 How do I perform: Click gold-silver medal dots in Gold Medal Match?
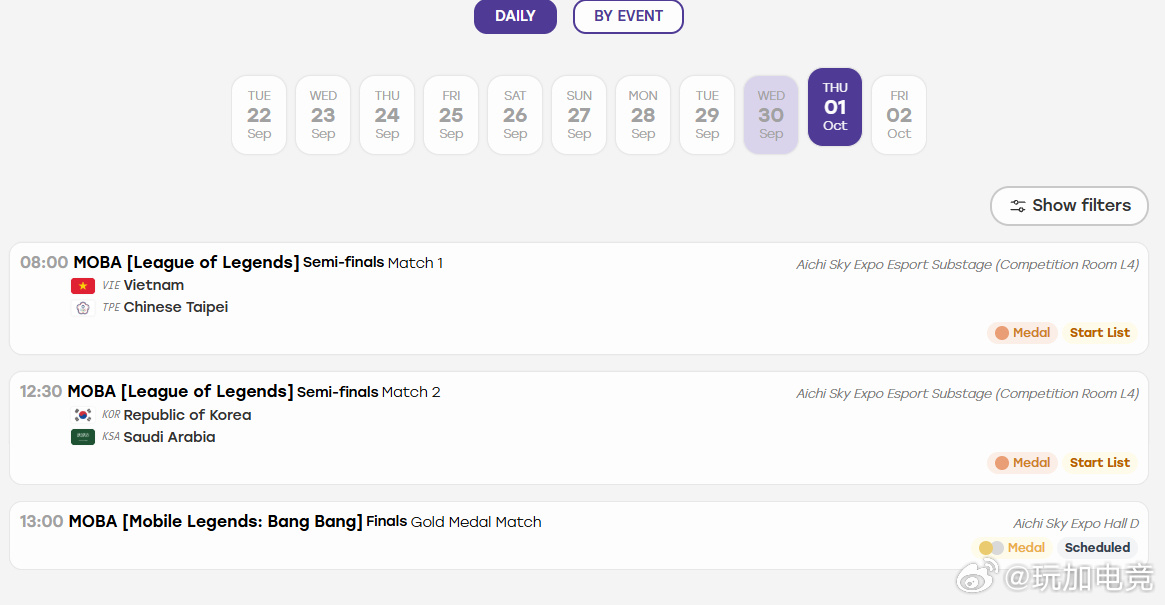pyautogui.click(x=991, y=548)
